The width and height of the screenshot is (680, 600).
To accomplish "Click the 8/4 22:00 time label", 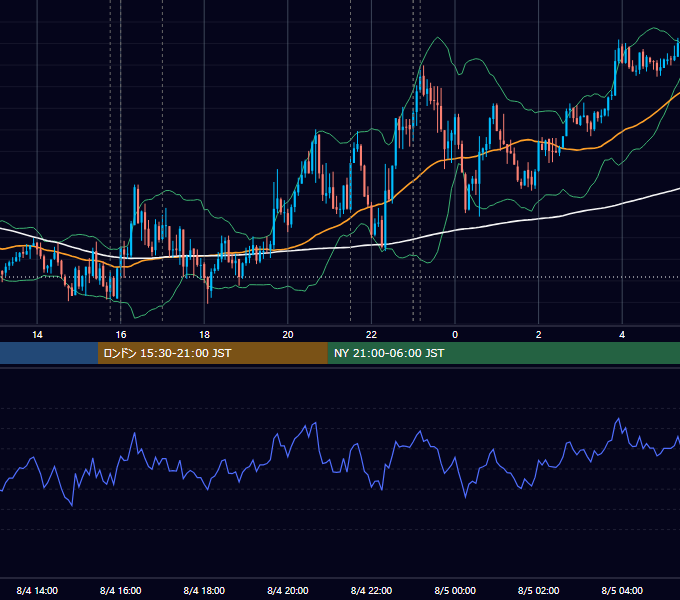I will [371, 591].
